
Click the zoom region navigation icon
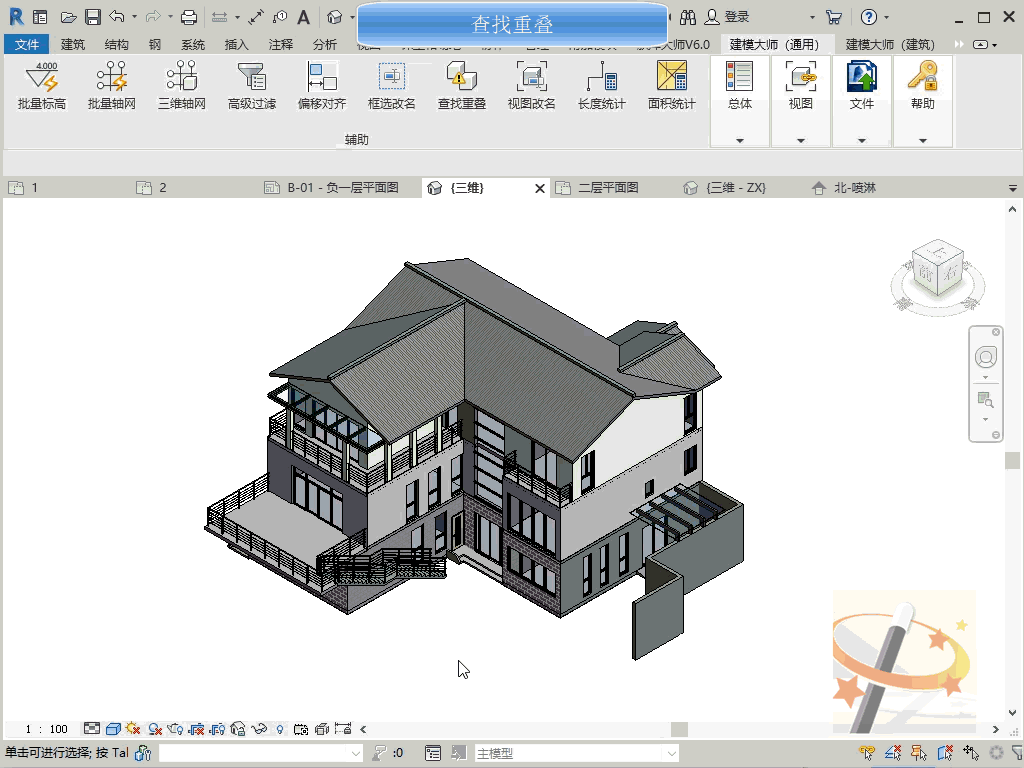(x=985, y=399)
